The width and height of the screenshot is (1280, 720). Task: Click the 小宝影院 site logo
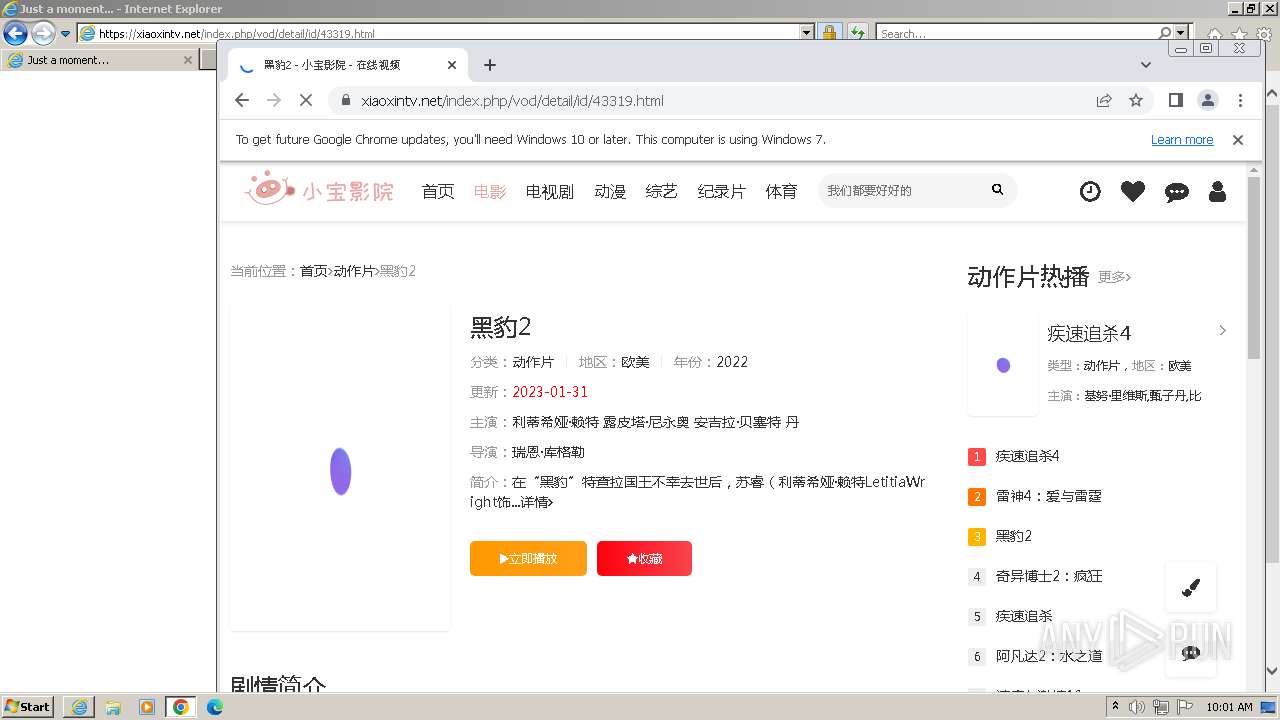pyautogui.click(x=320, y=188)
